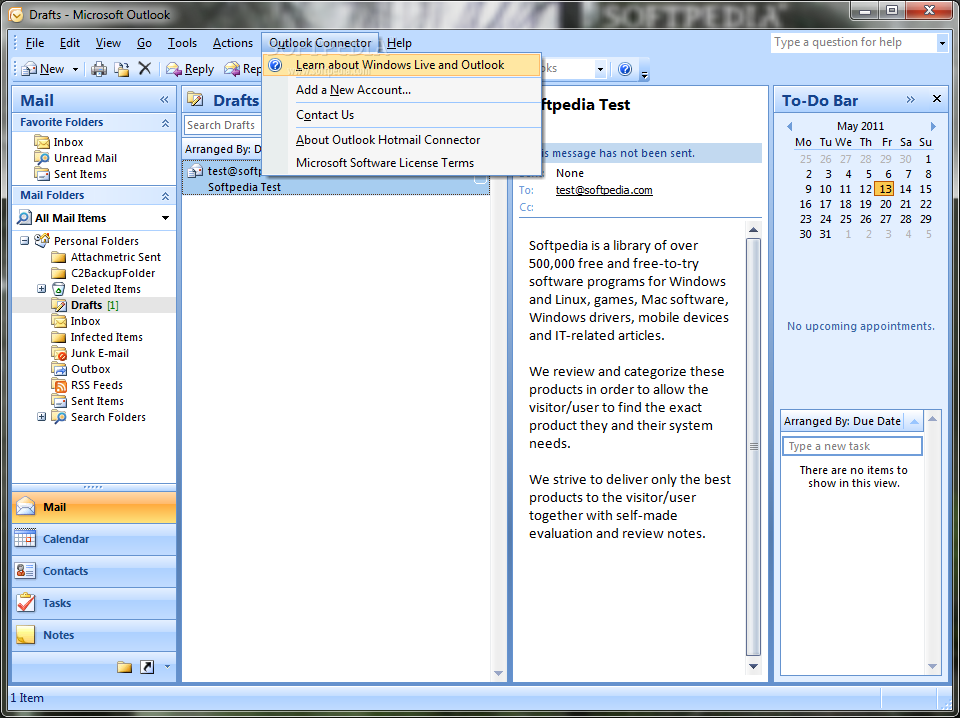
Task: Go to next month in calendar
Action: [933, 126]
